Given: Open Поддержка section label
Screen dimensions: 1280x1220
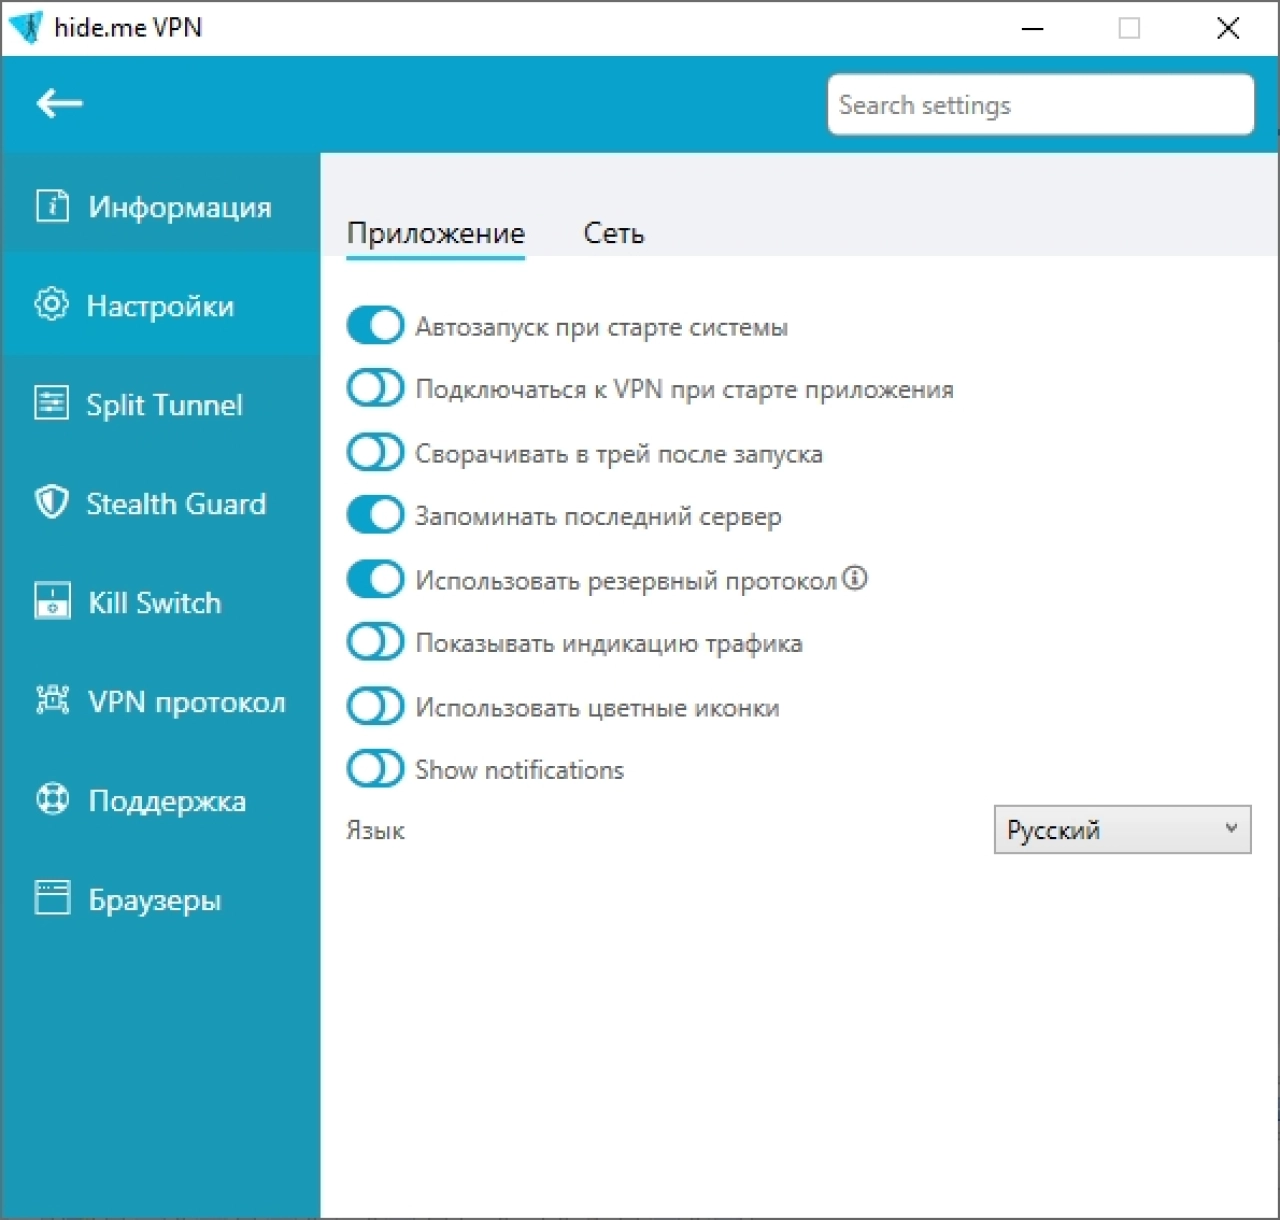Looking at the screenshot, I should pyautogui.click(x=167, y=801).
